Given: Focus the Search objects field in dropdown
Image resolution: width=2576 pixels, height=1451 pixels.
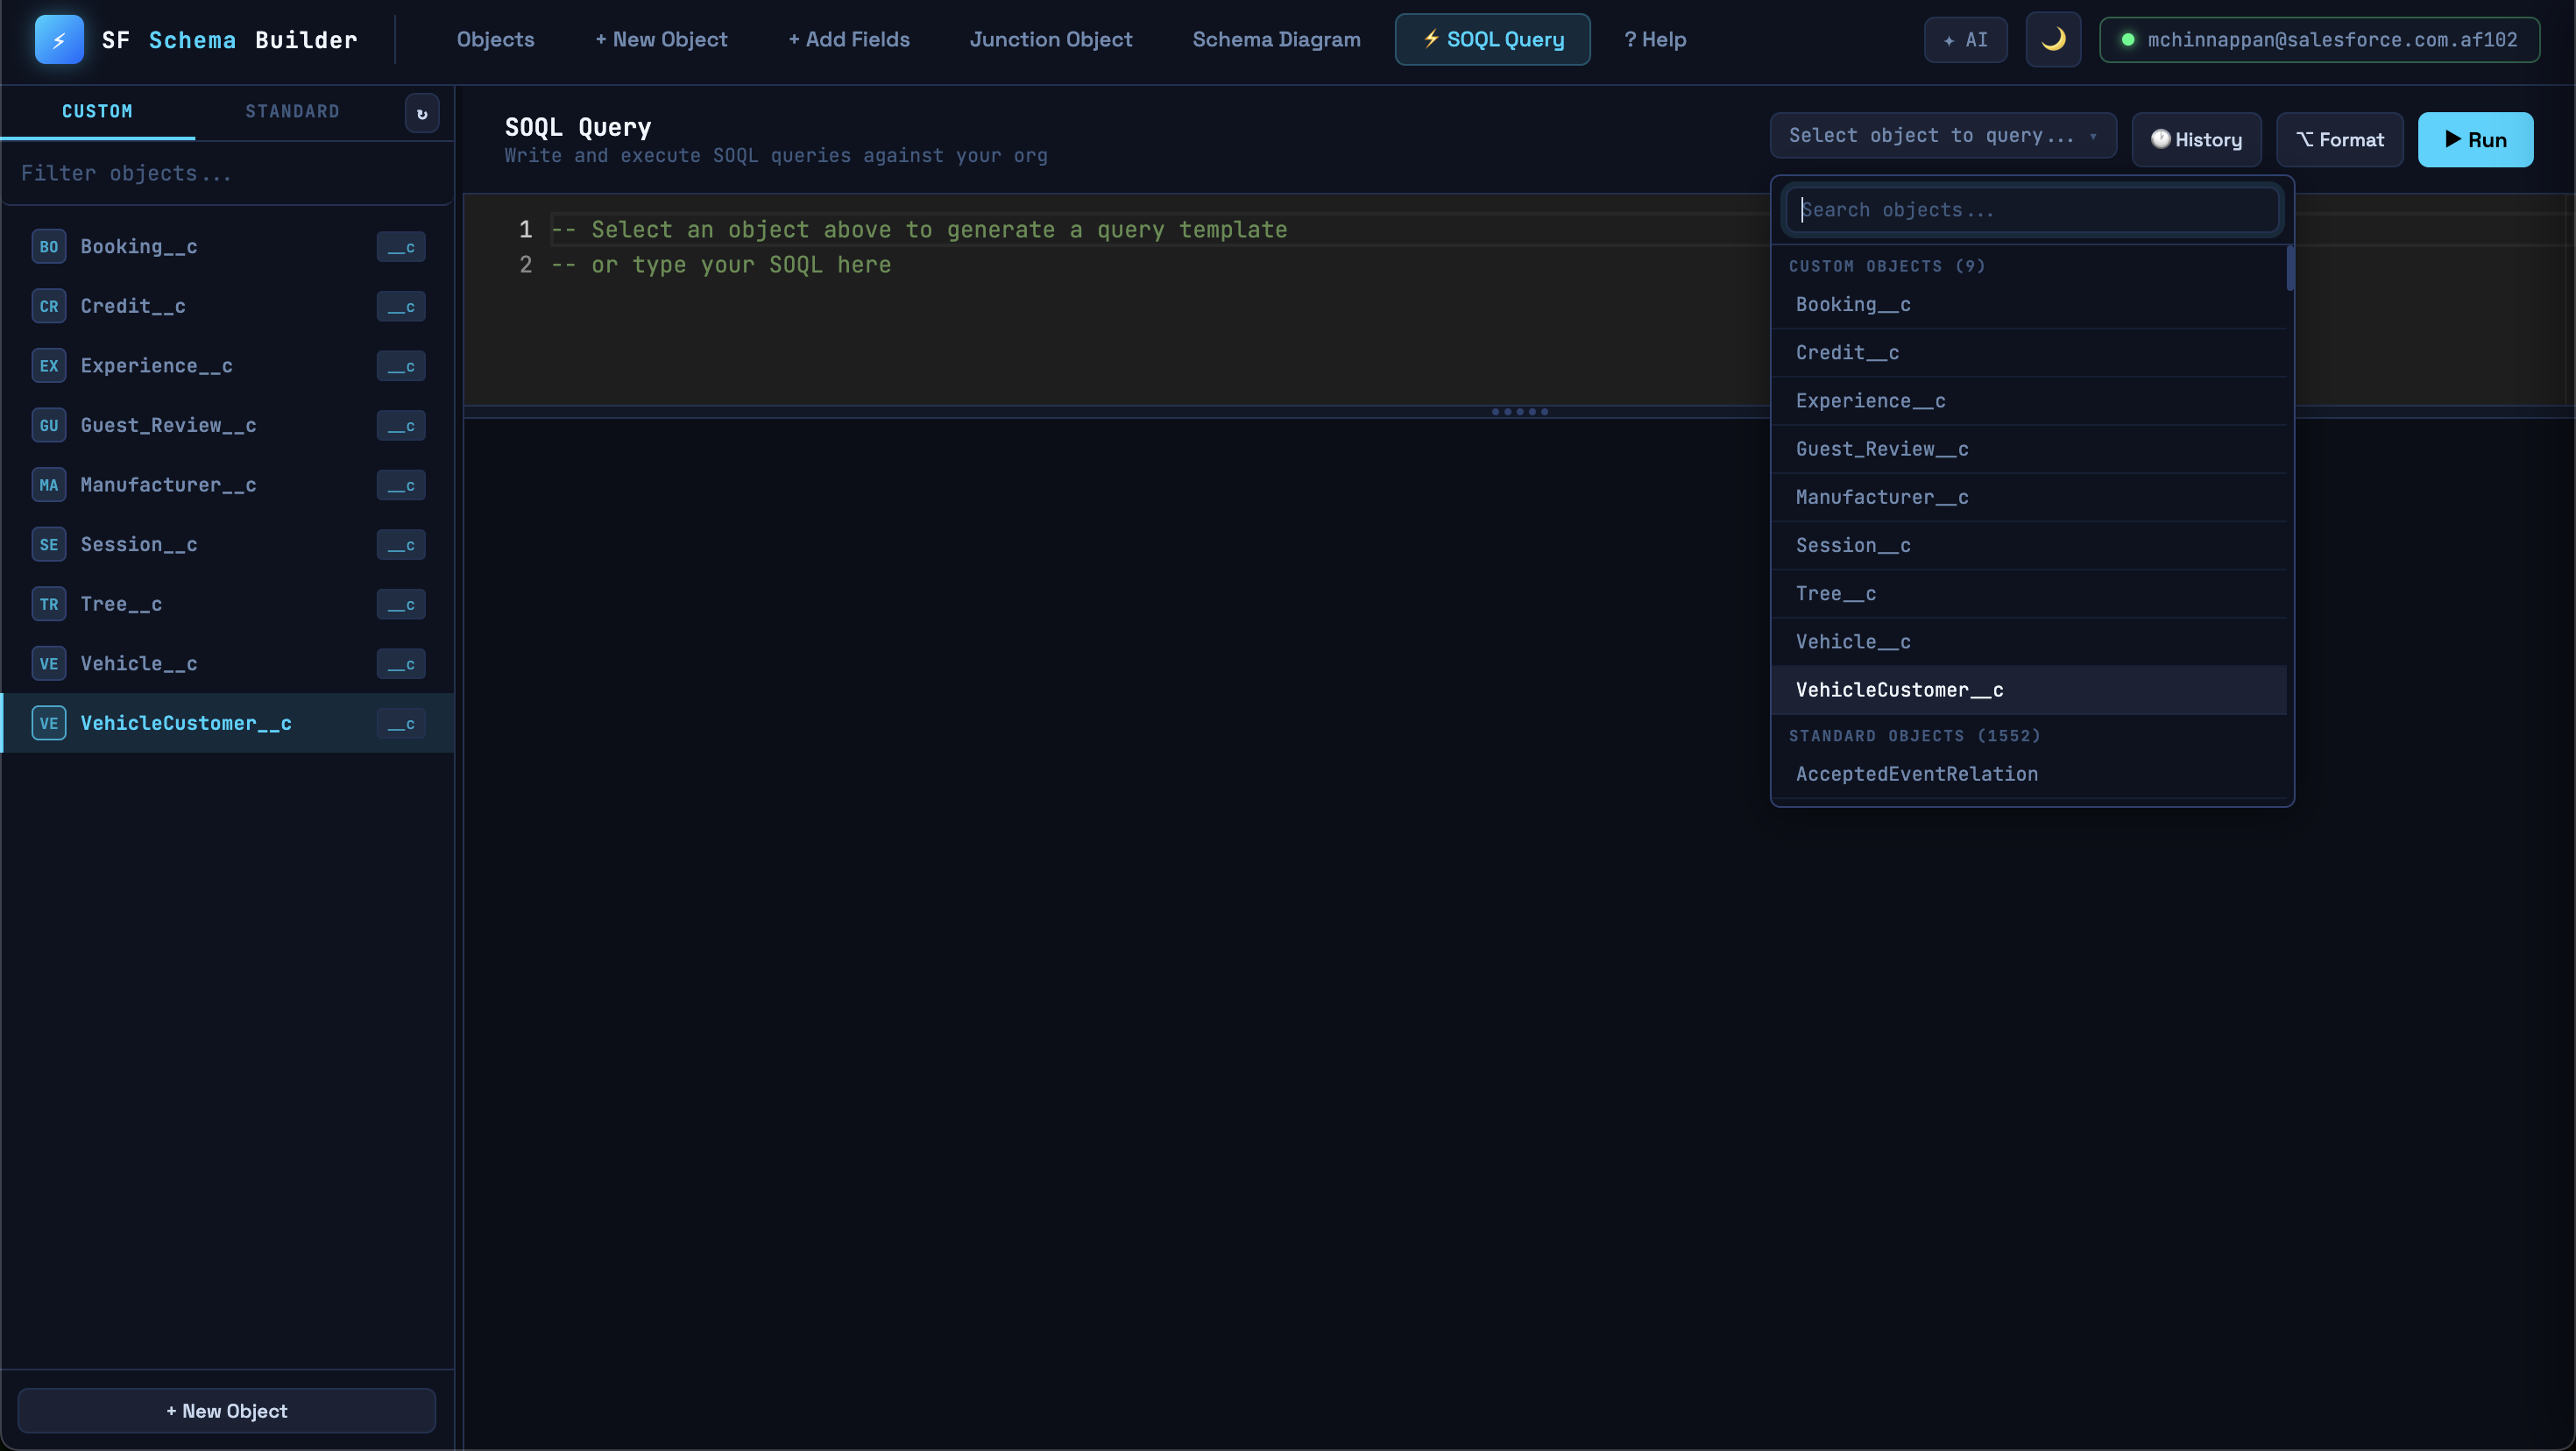Looking at the screenshot, I should tap(2032, 210).
